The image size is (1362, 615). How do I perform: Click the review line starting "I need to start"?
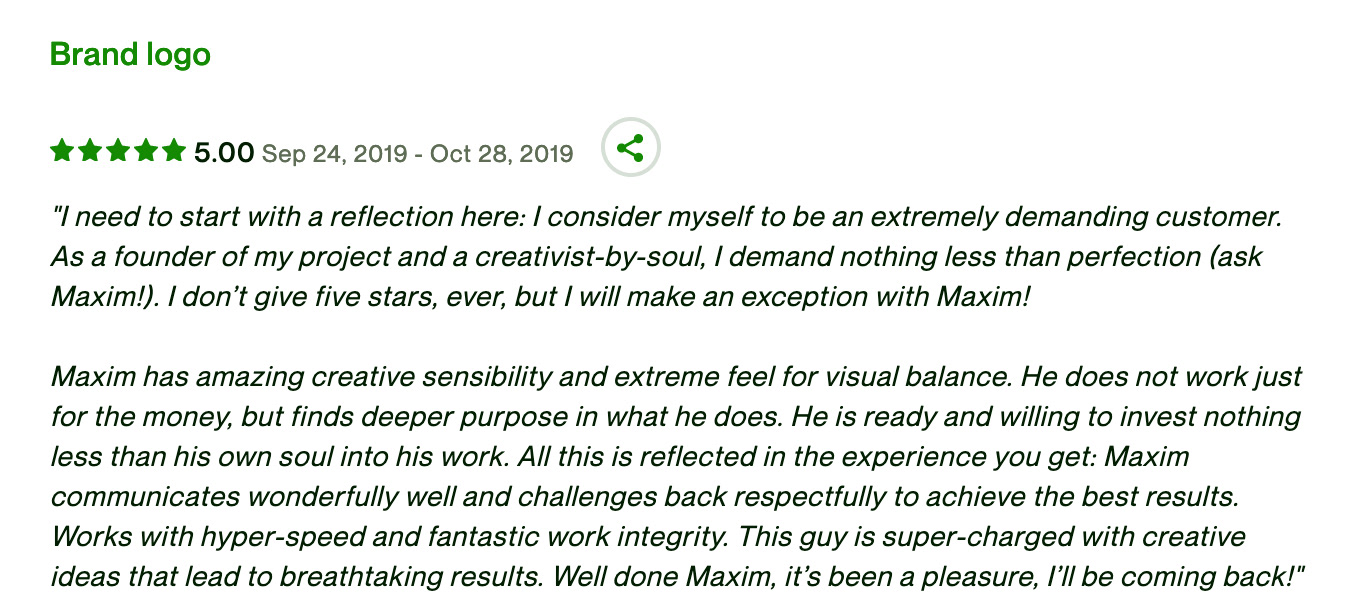[667, 216]
